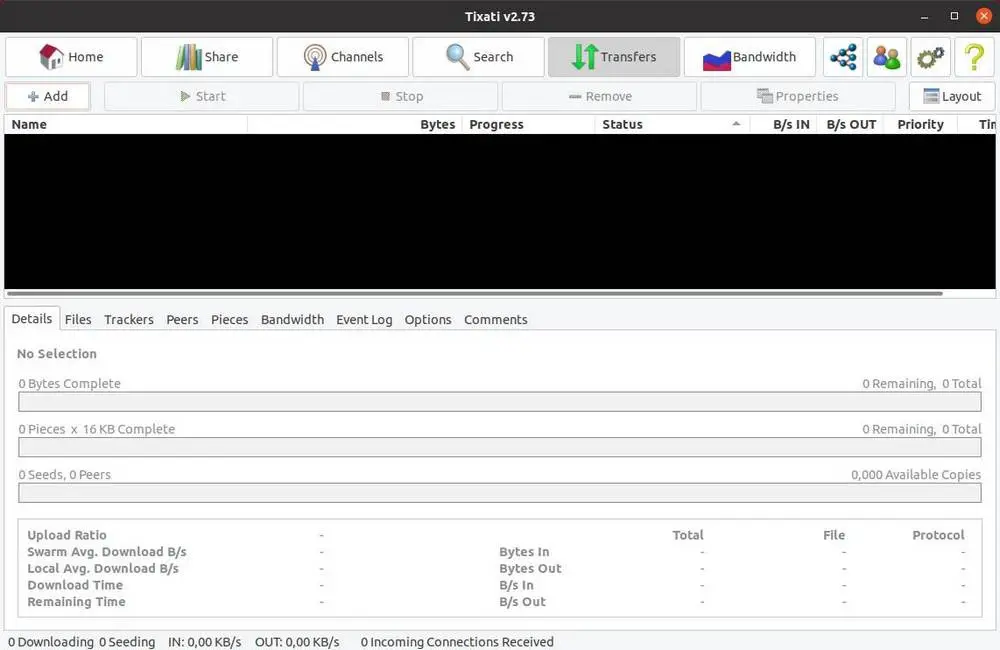Open the lower Bandwidth tab

292,320
